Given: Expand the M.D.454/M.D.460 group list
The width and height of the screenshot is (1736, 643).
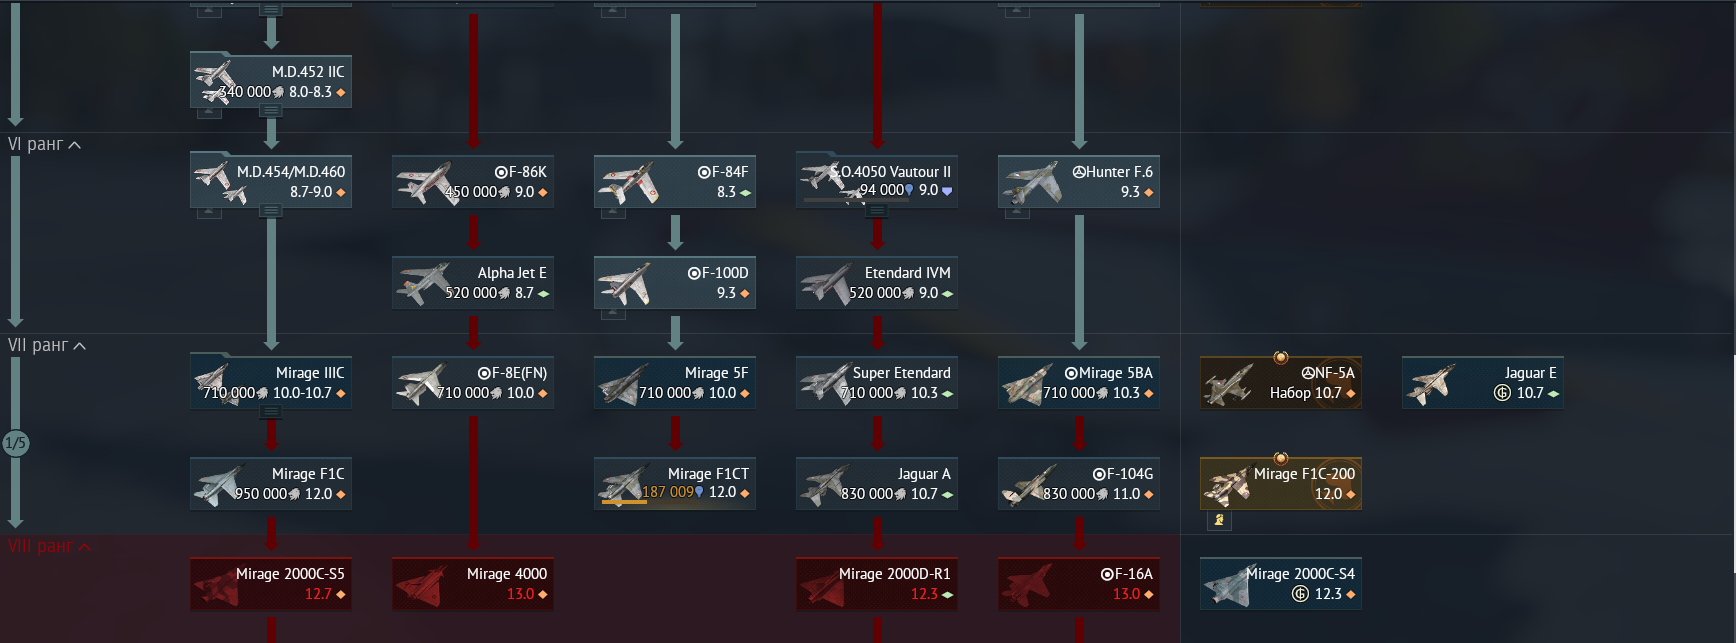Looking at the screenshot, I should [270, 211].
